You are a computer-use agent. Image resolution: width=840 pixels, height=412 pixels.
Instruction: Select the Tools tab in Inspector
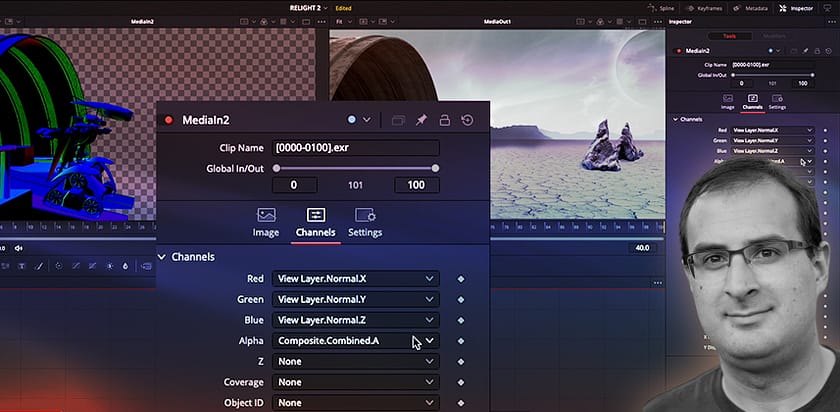(x=730, y=36)
